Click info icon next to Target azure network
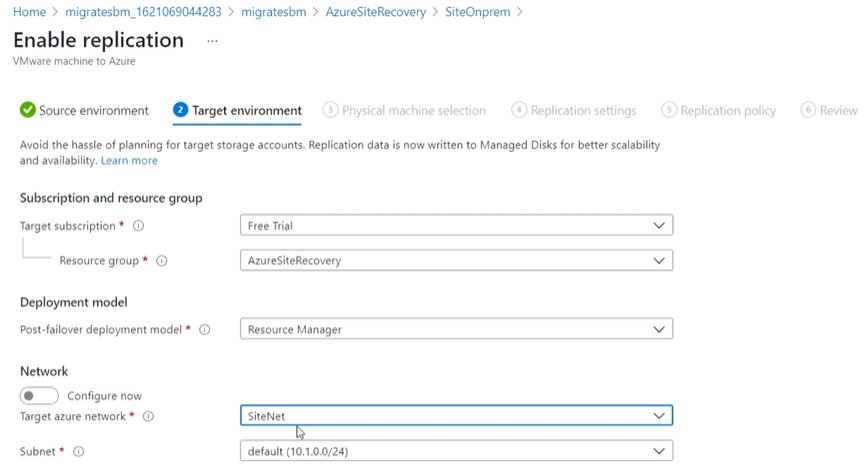Screen dimensions: 867x475 (x=148, y=416)
